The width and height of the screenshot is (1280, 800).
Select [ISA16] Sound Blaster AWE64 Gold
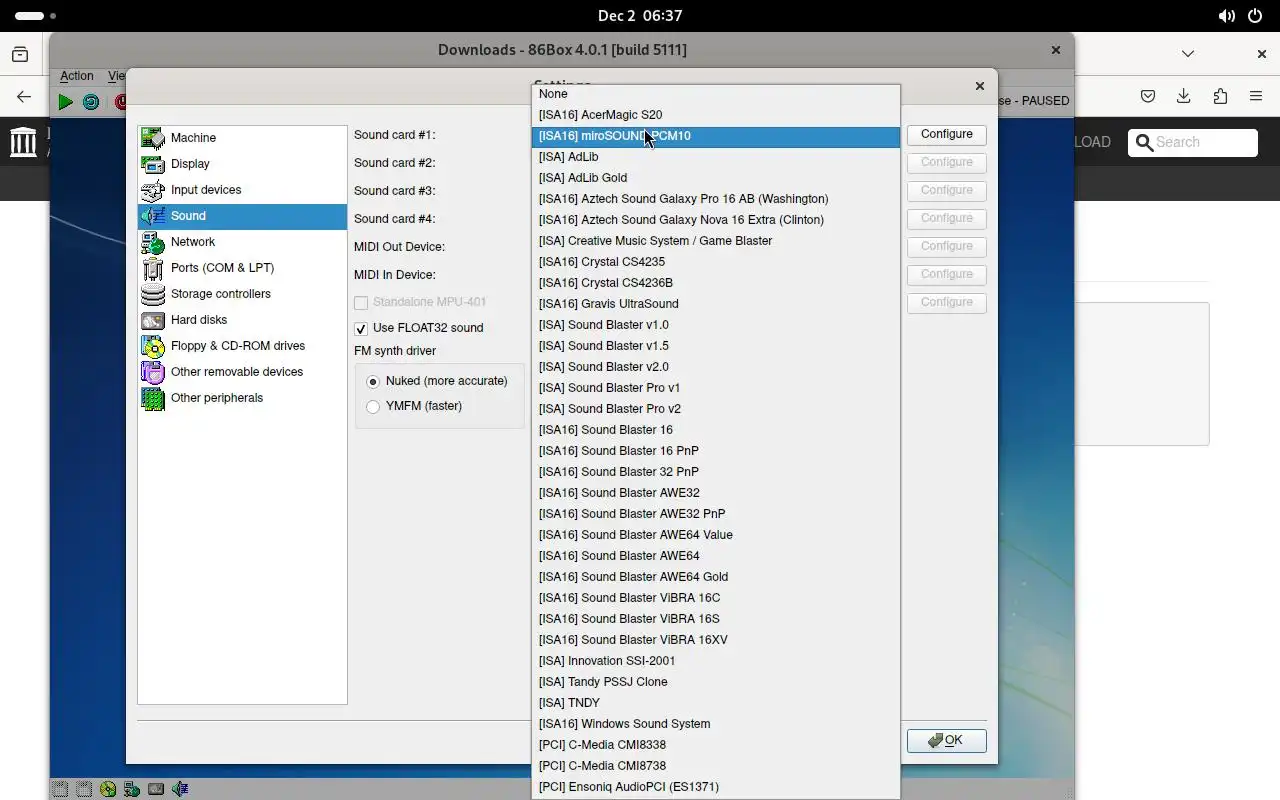click(716, 577)
